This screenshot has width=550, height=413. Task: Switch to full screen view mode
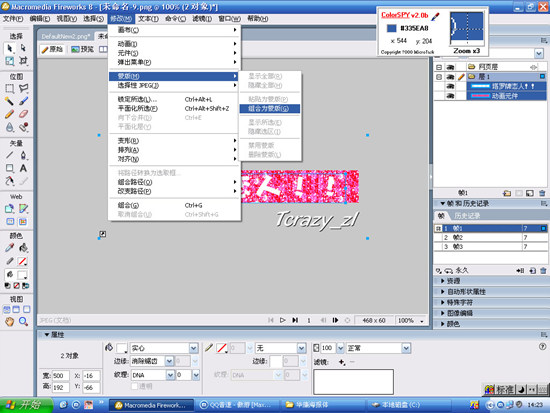coord(26,309)
